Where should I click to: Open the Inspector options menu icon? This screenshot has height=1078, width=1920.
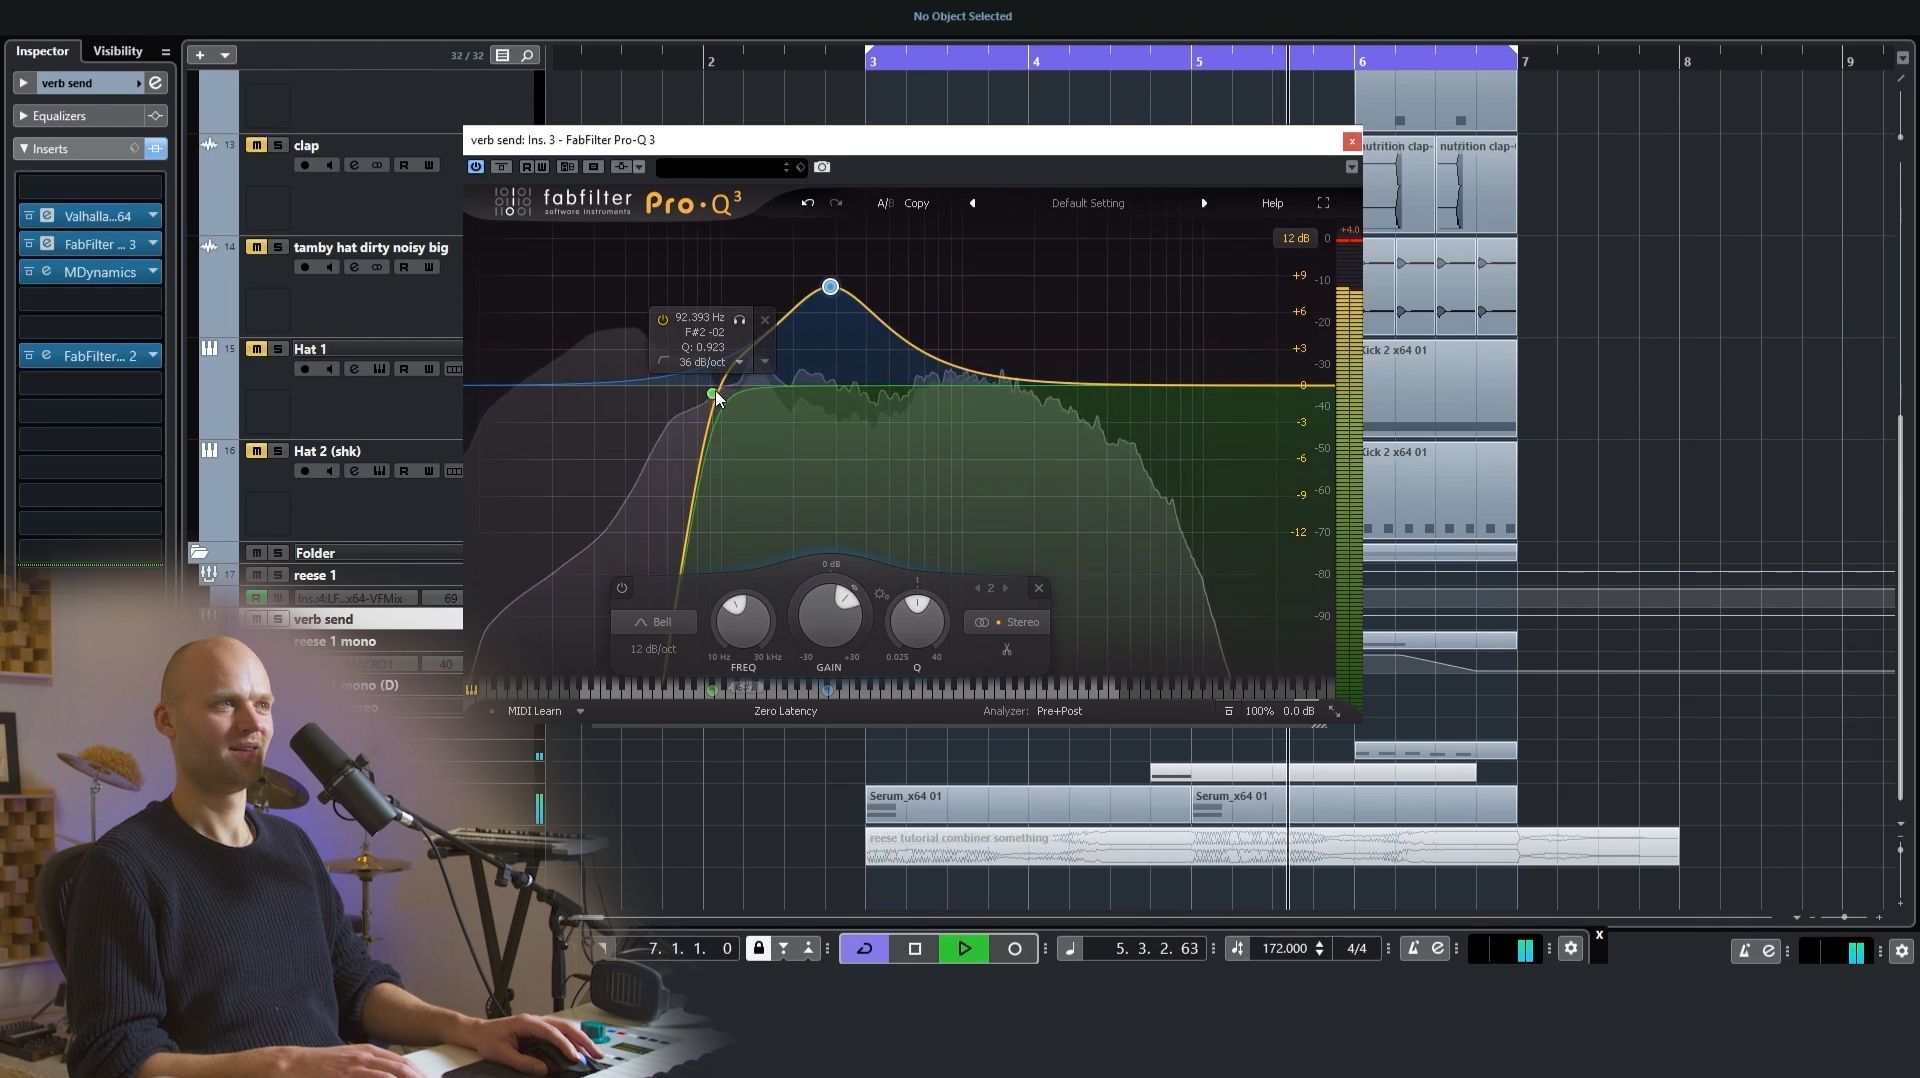click(165, 51)
